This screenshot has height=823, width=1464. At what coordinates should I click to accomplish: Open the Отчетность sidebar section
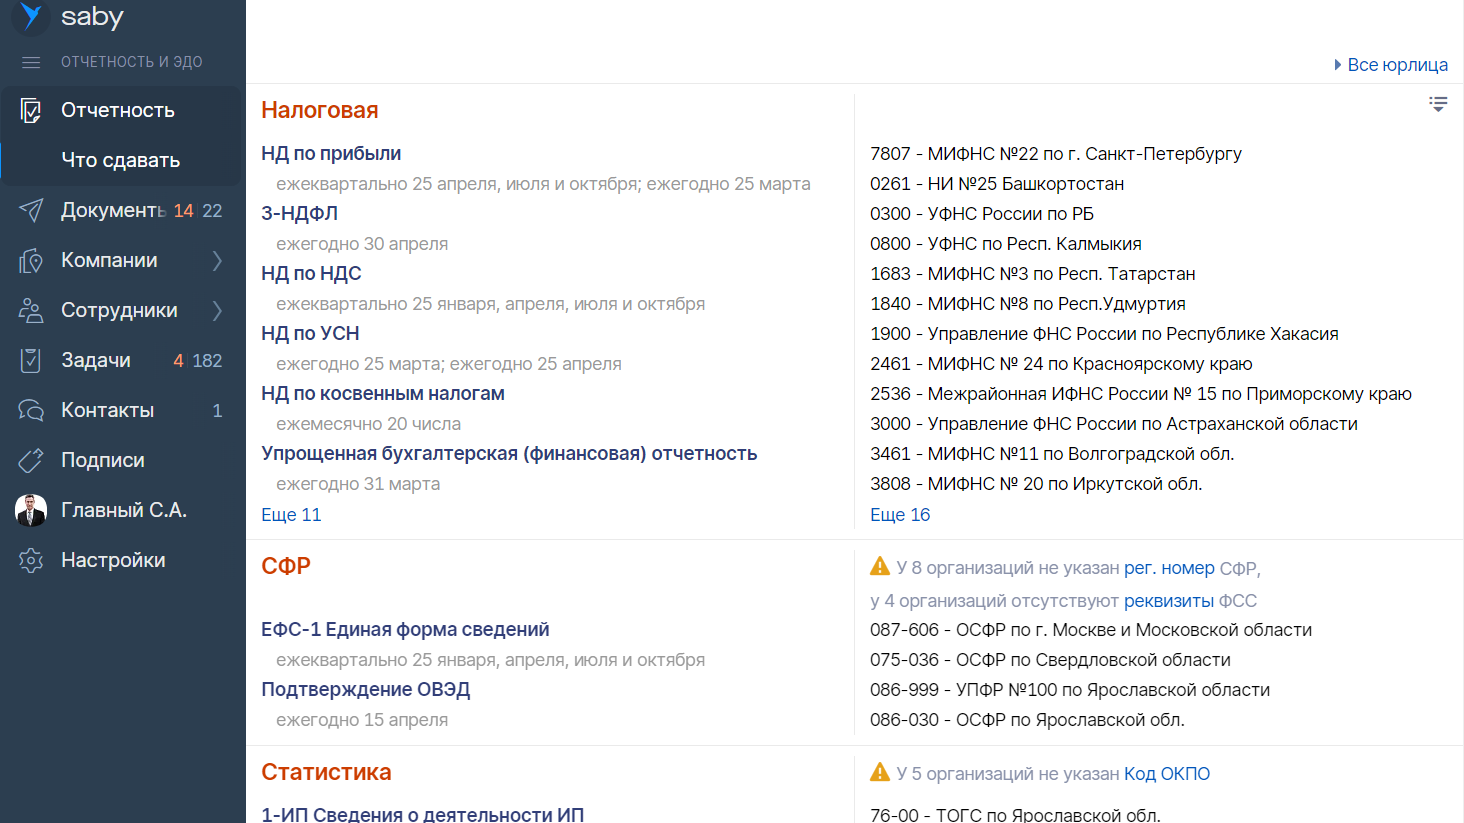[x=117, y=110]
